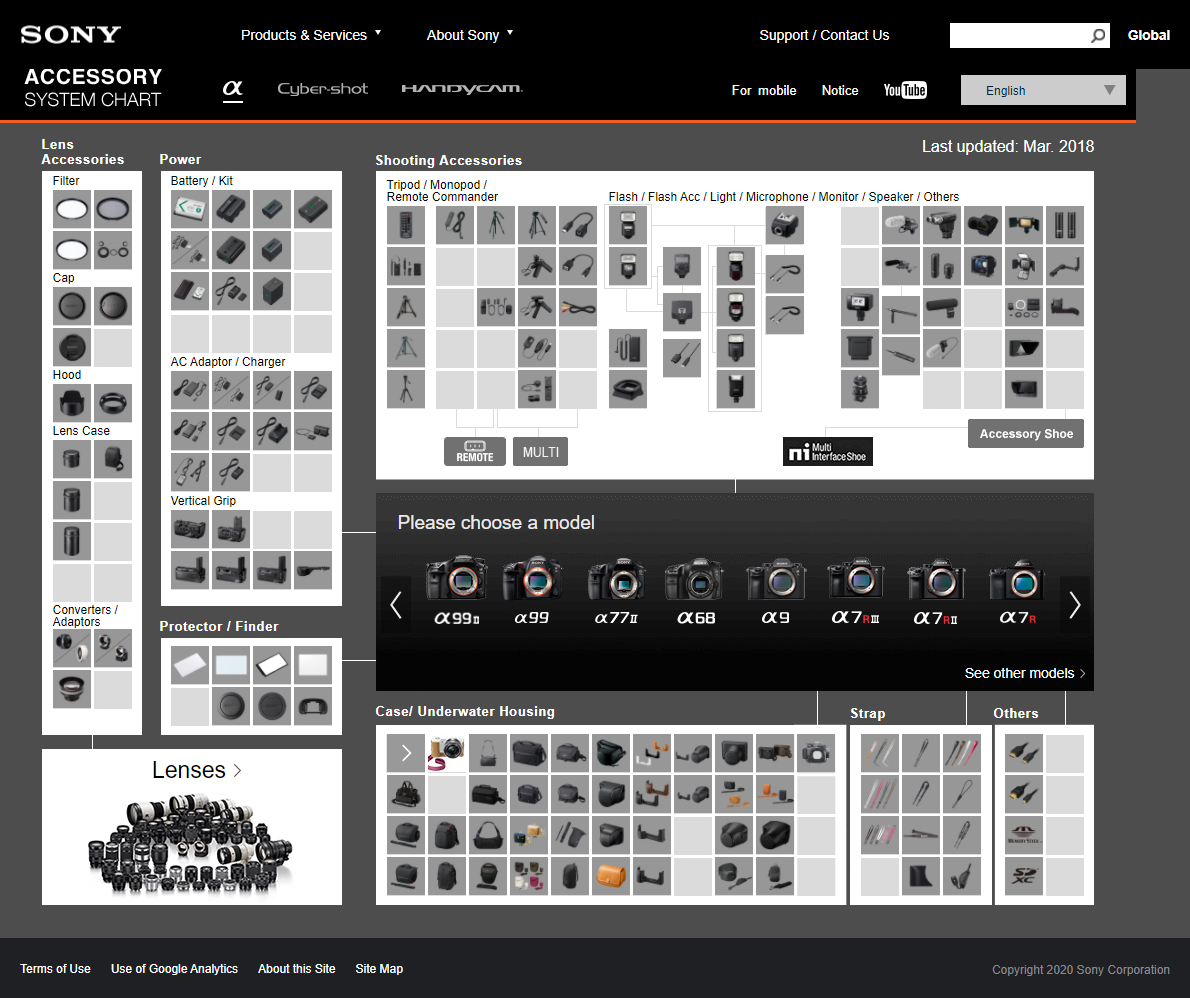Select the first flash unit icon
This screenshot has width=1190, height=998.
628,225
